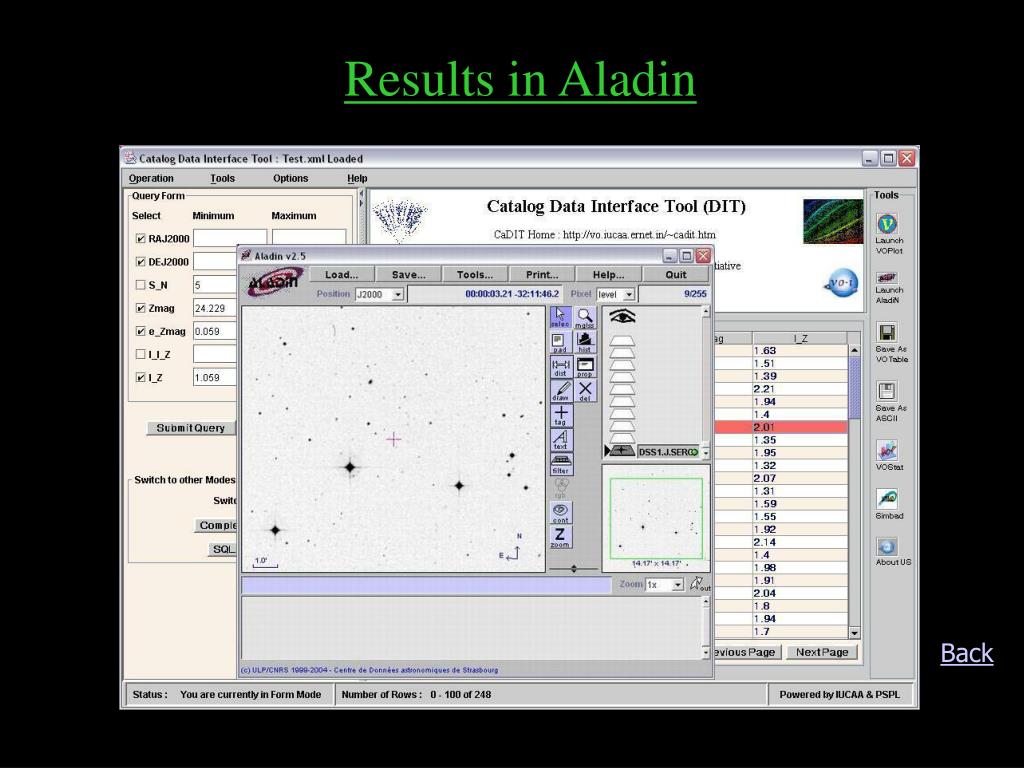This screenshot has height=768, width=1024.
Task: Click the Submit Query button
Action: [x=191, y=428]
